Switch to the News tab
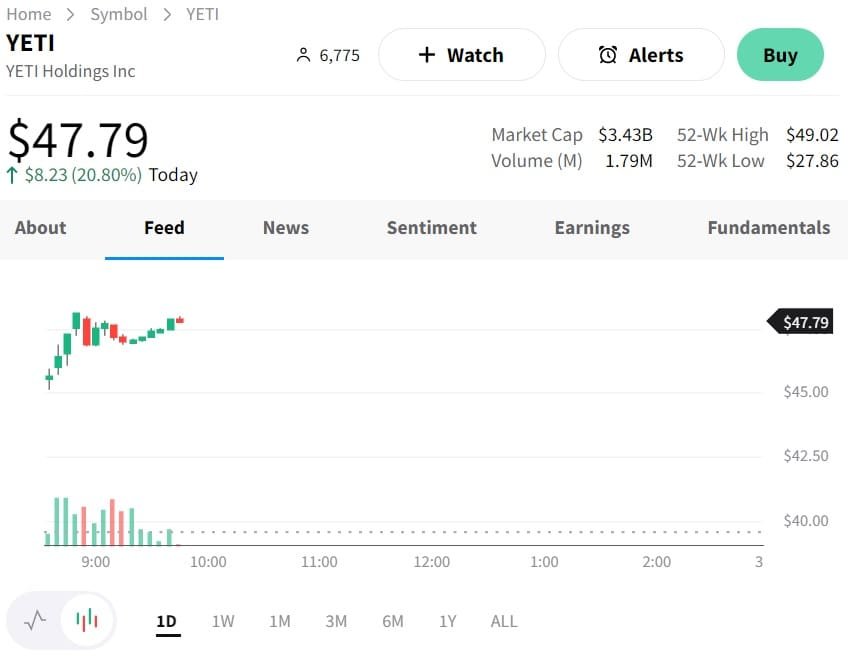The width and height of the screenshot is (848, 658). click(286, 228)
